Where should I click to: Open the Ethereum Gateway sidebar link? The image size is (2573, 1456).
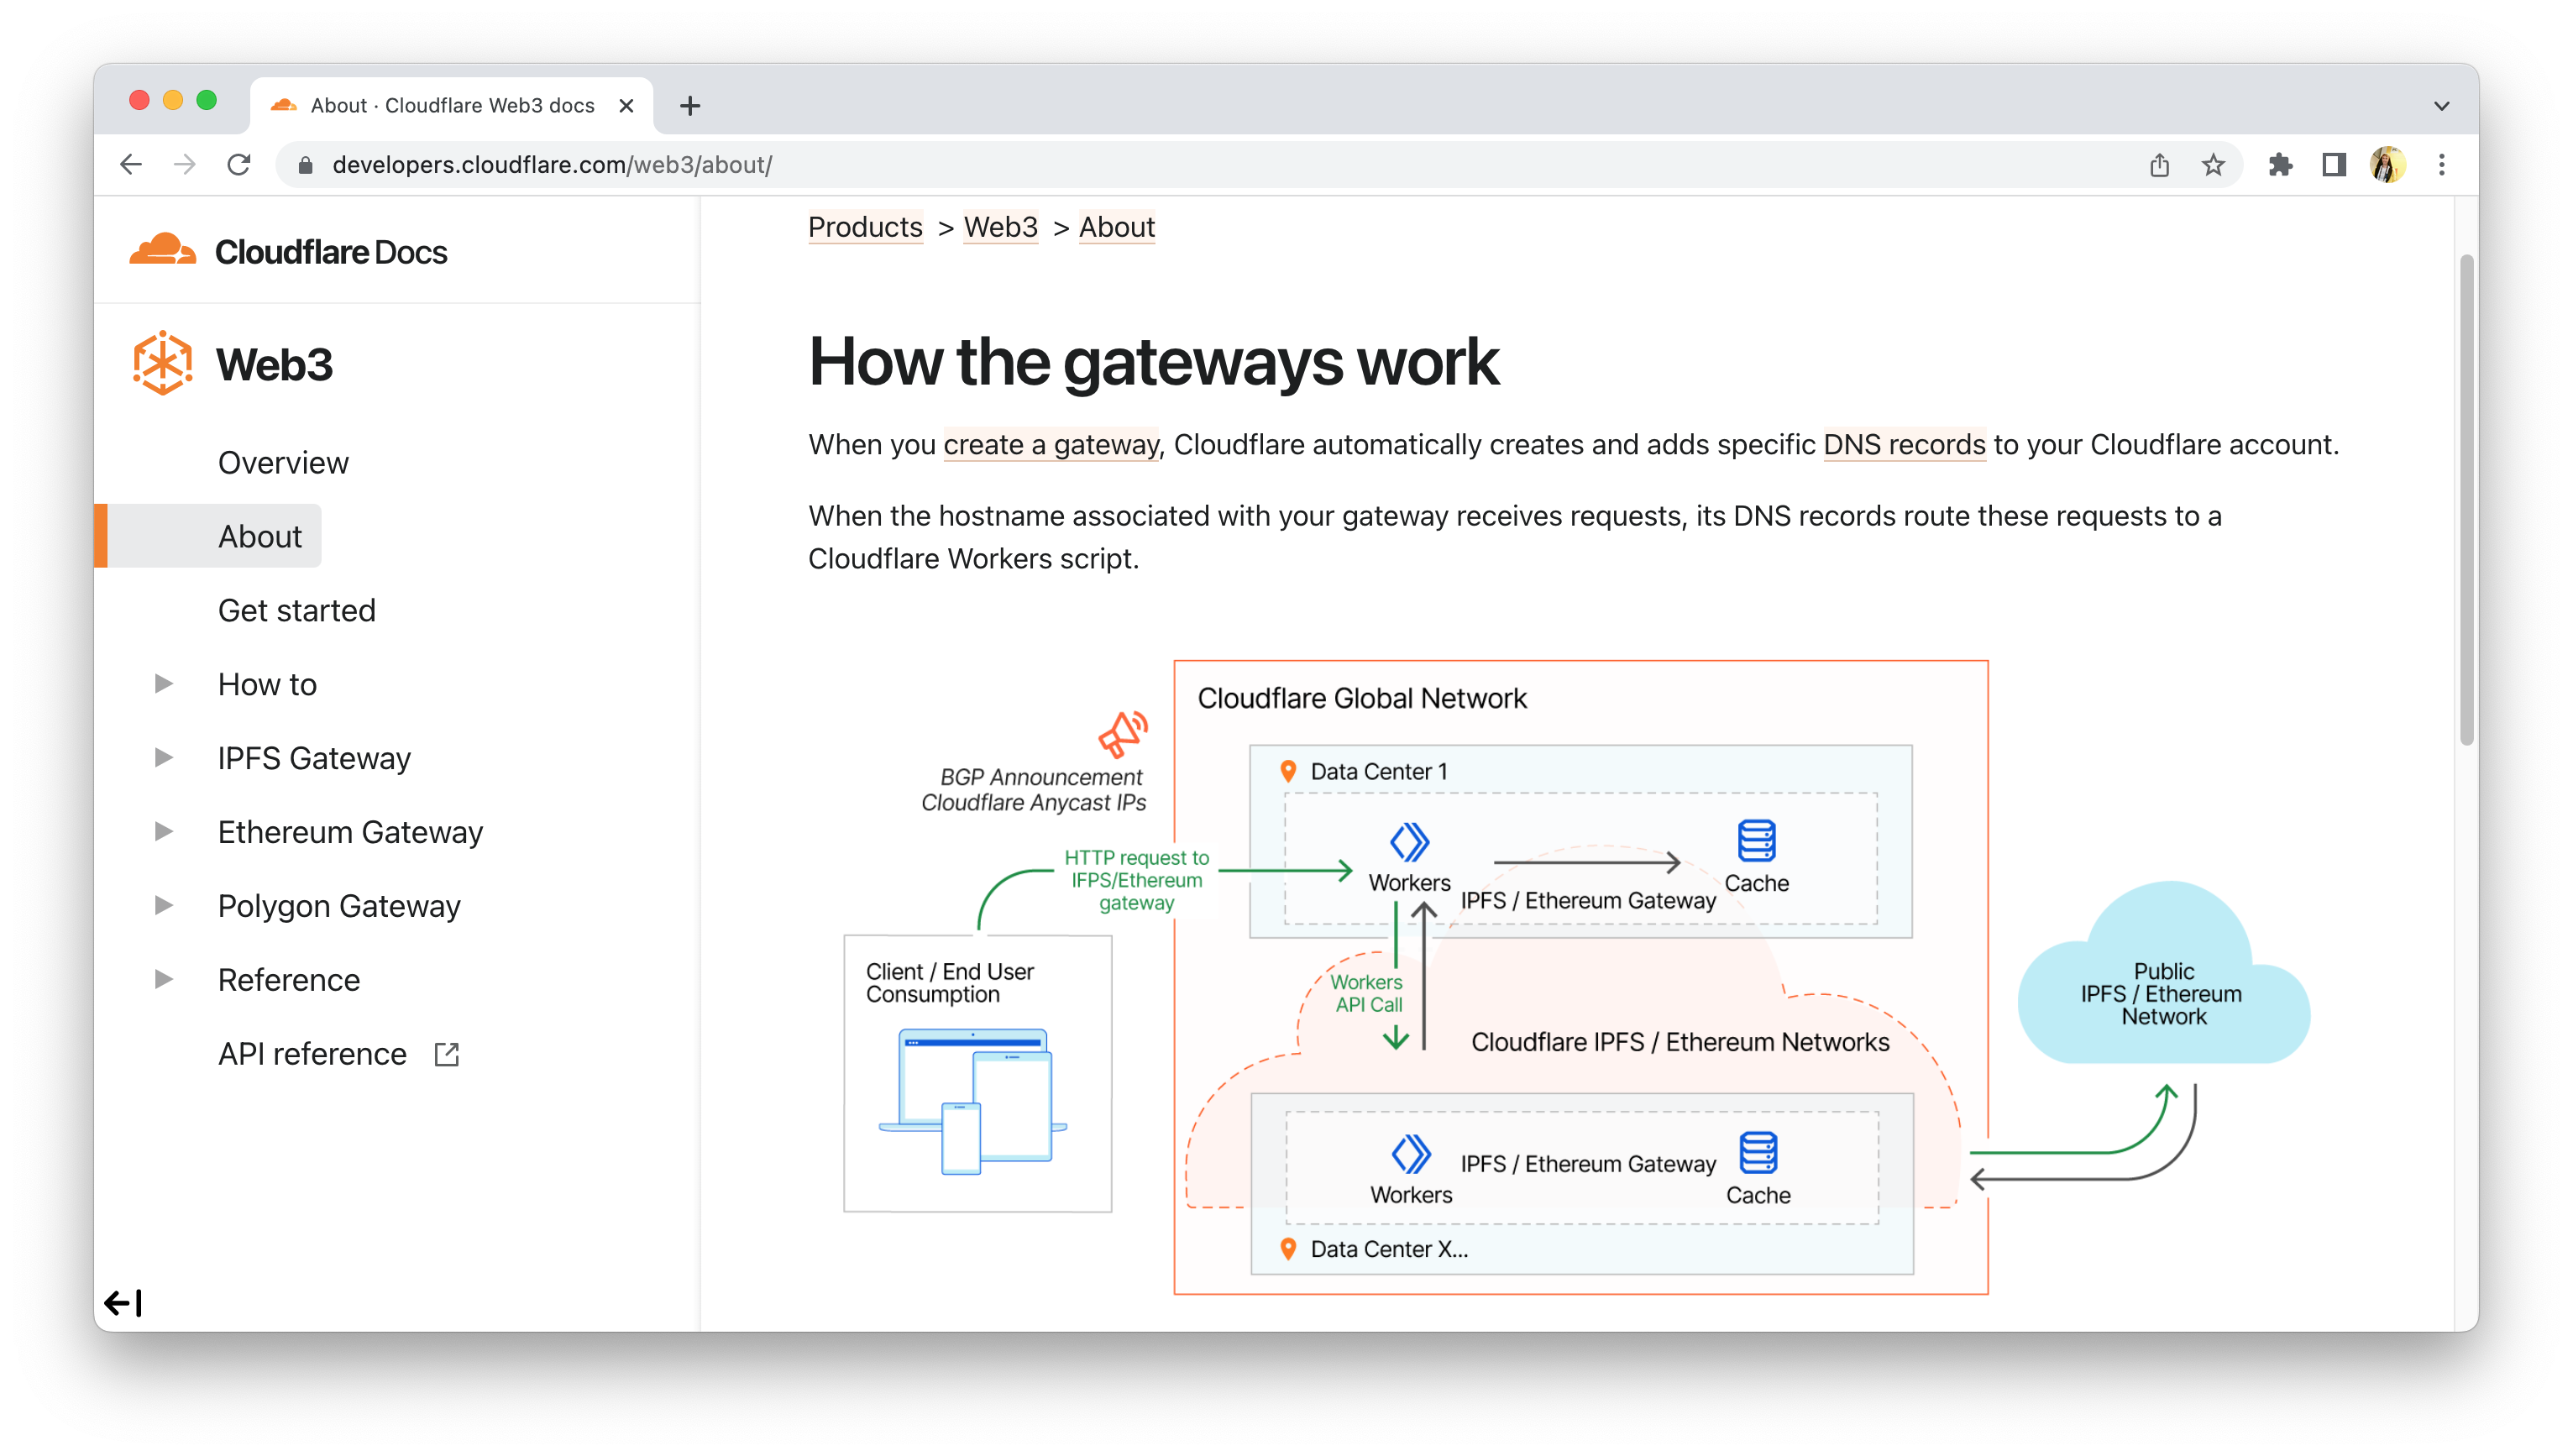[350, 832]
